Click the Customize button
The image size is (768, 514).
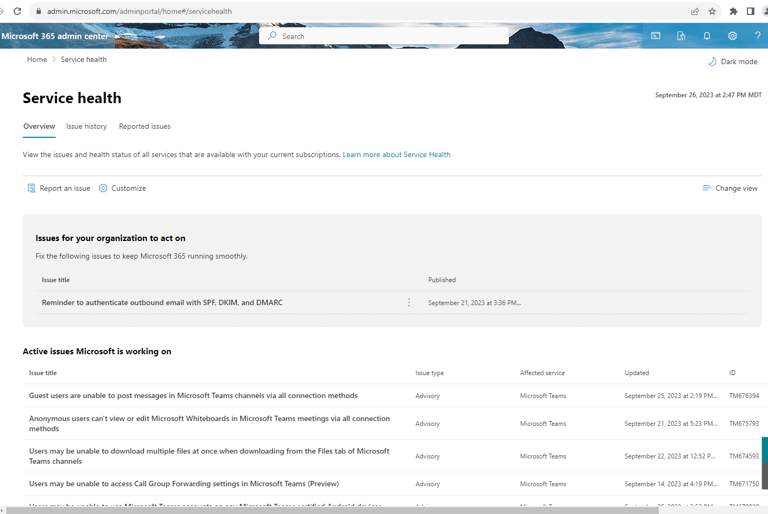pos(122,188)
